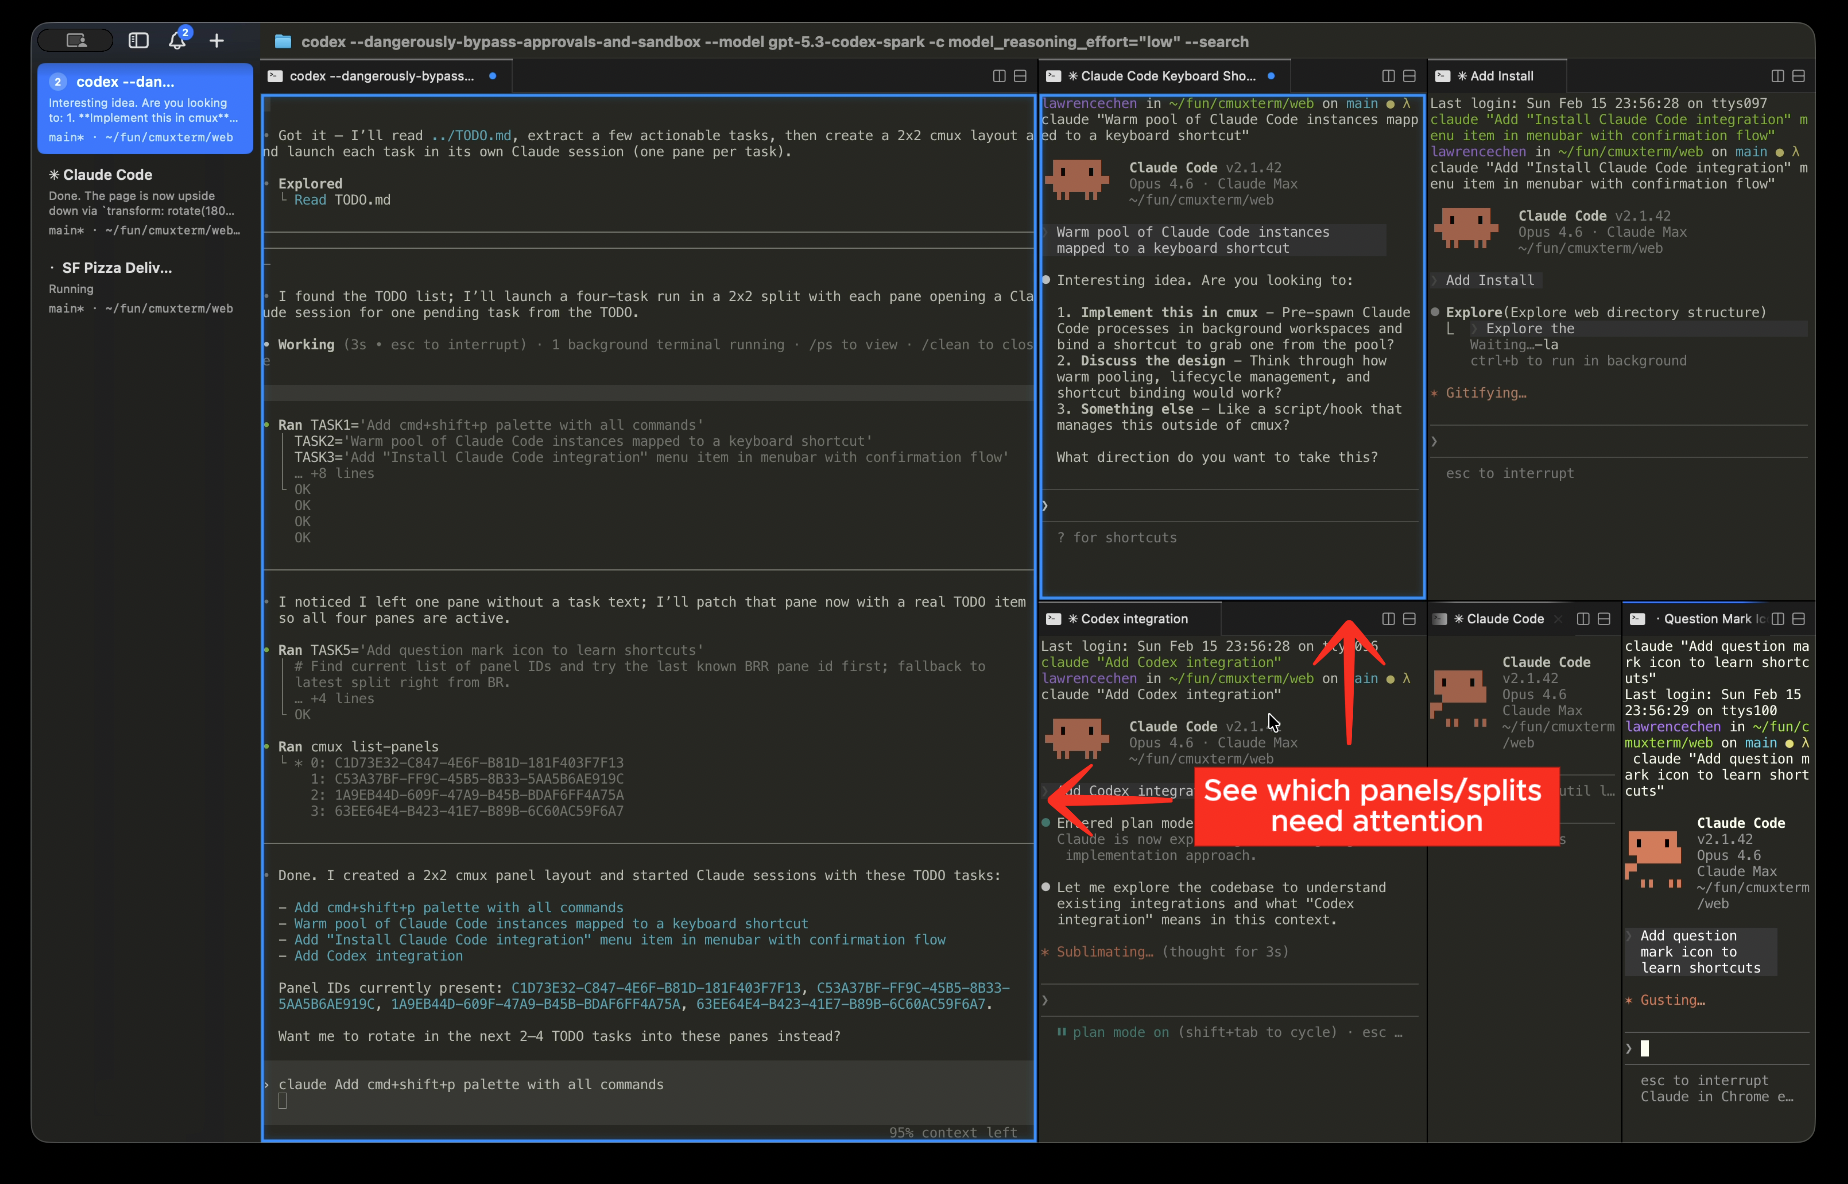This screenshot has width=1848, height=1184.
Task: Open the Claude Code session in sidebar
Action: click(144, 200)
